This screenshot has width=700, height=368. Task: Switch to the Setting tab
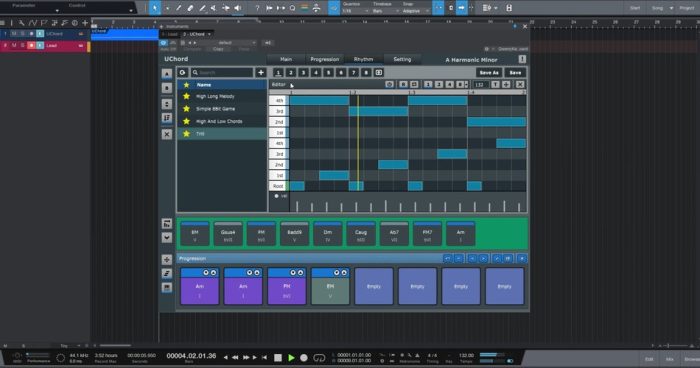(x=402, y=59)
